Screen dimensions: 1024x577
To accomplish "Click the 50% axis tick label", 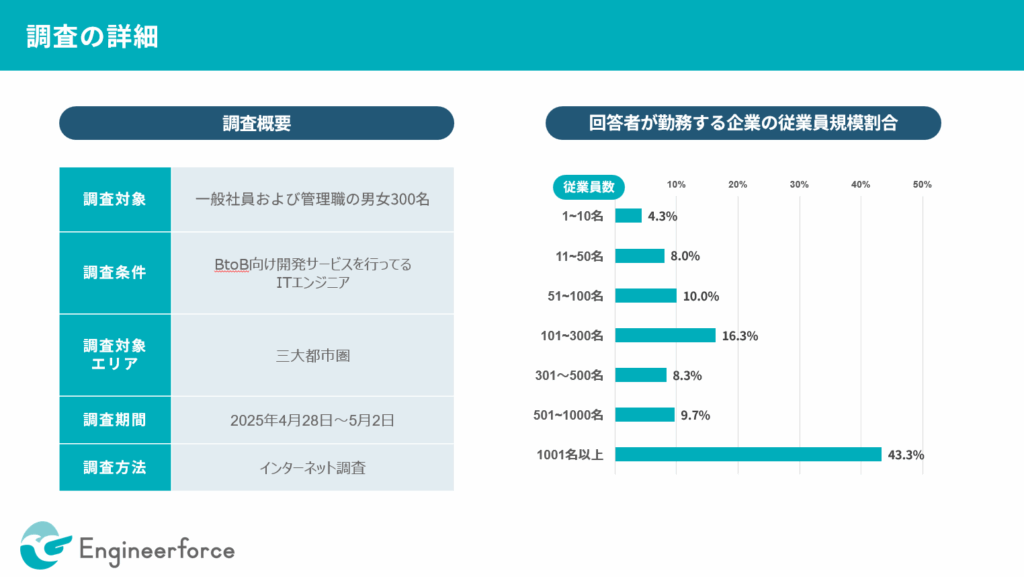I will point(922,185).
